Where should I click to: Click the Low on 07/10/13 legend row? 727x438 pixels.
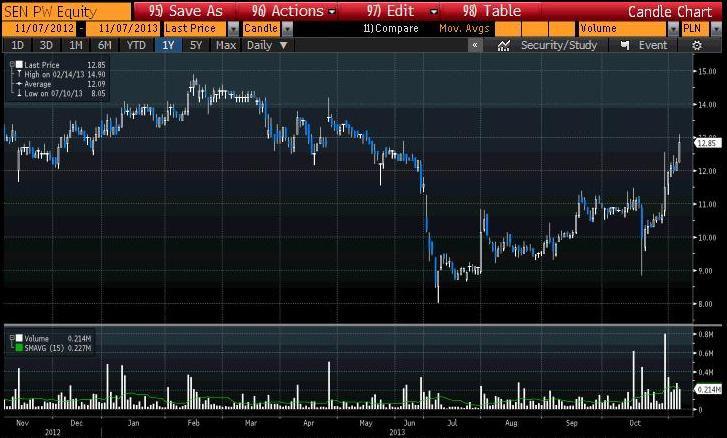click(x=61, y=94)
